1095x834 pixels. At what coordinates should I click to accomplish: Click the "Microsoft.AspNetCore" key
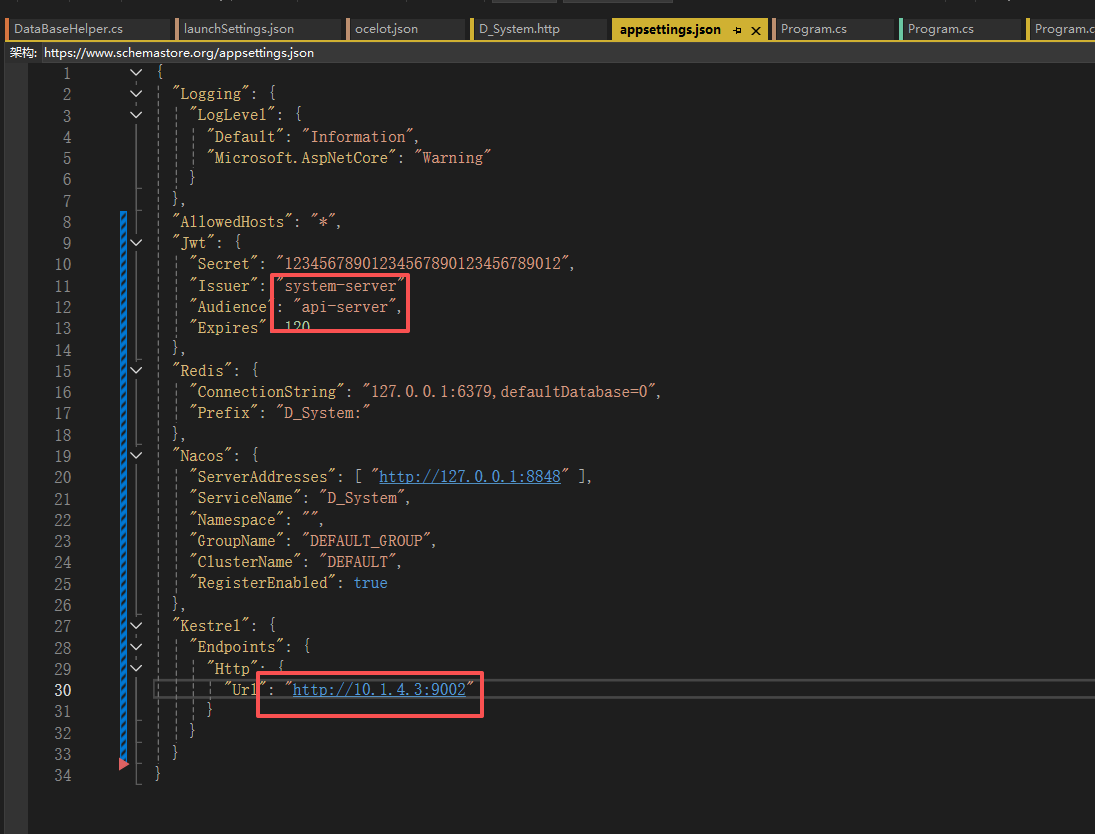301,158
